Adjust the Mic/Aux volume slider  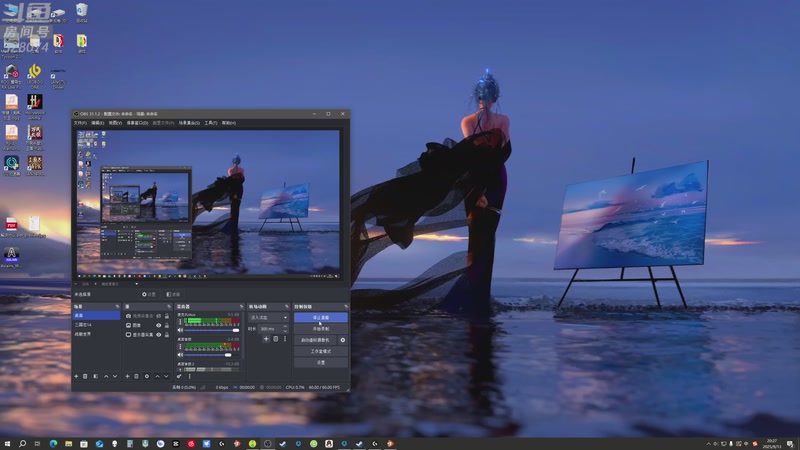[212, 331]
